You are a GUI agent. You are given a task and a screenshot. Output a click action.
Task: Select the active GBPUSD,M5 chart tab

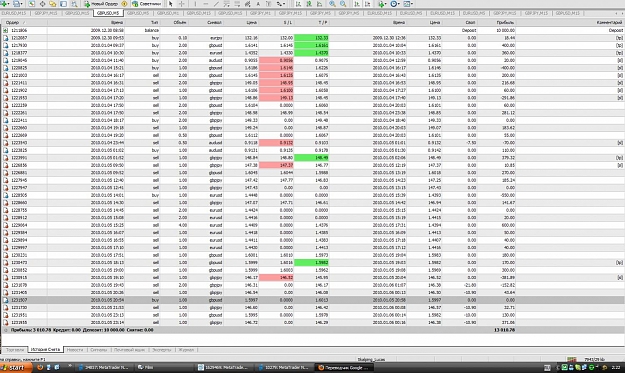(108, 13)
